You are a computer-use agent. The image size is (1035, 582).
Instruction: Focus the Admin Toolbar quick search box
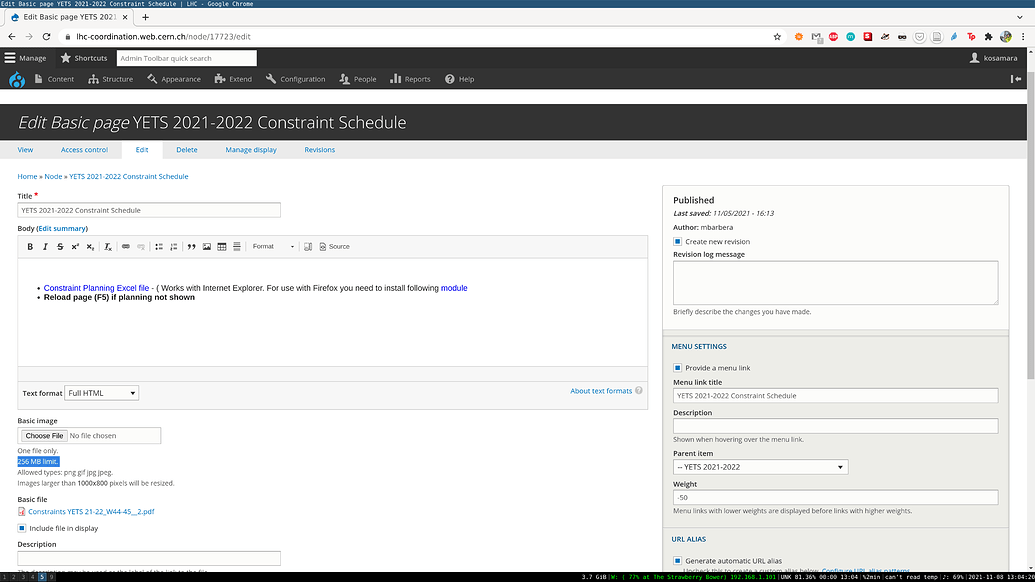tap(187, 58)
